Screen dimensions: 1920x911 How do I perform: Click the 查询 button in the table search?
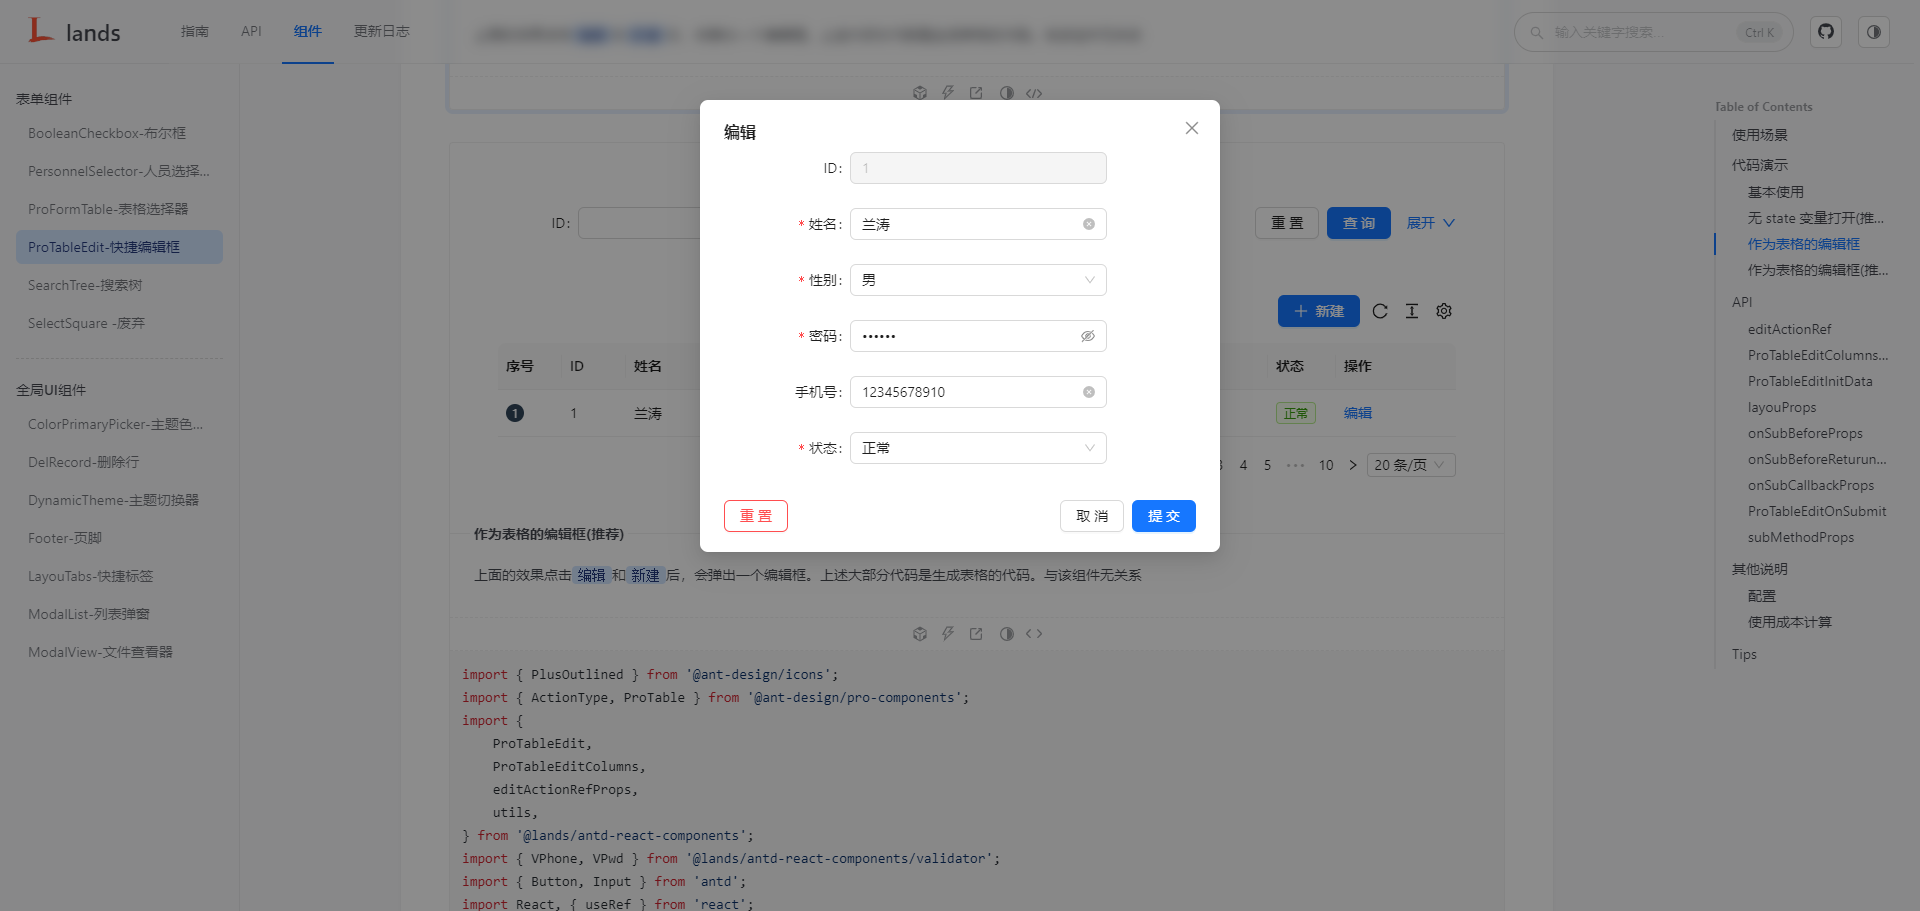point(1358,223)
